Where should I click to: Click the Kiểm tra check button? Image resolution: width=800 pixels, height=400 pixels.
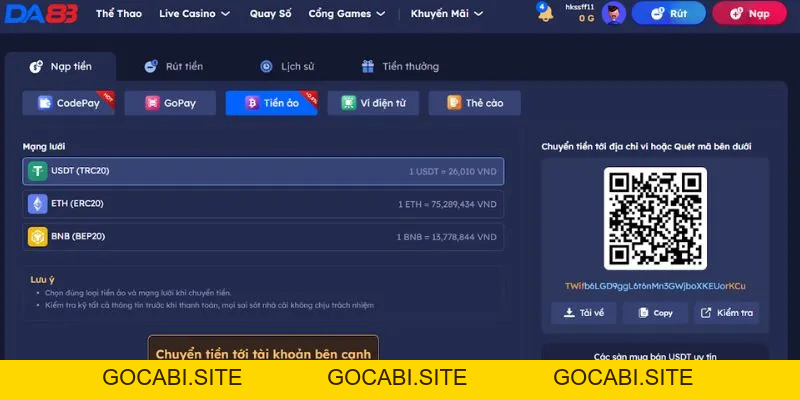click(x=727, y=313)
